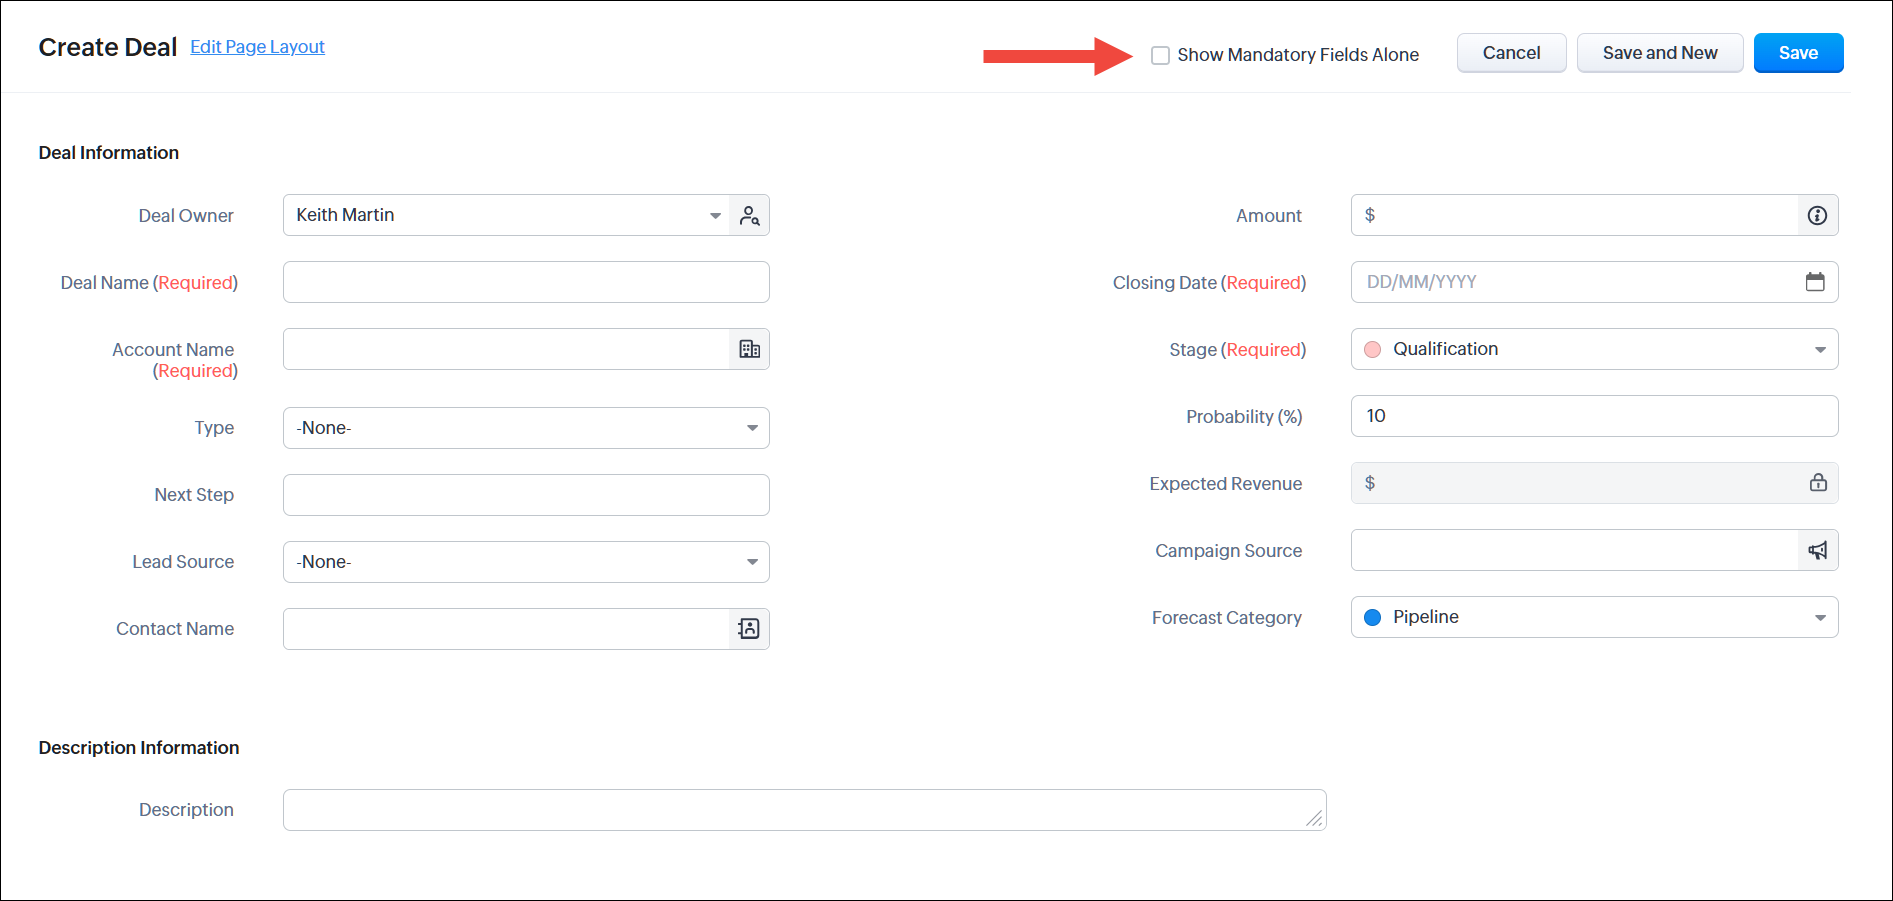Open Edit Page Layout
The height and width of the screenshot is (901, 1893).
pyautogui.click(x=257, y=46)
